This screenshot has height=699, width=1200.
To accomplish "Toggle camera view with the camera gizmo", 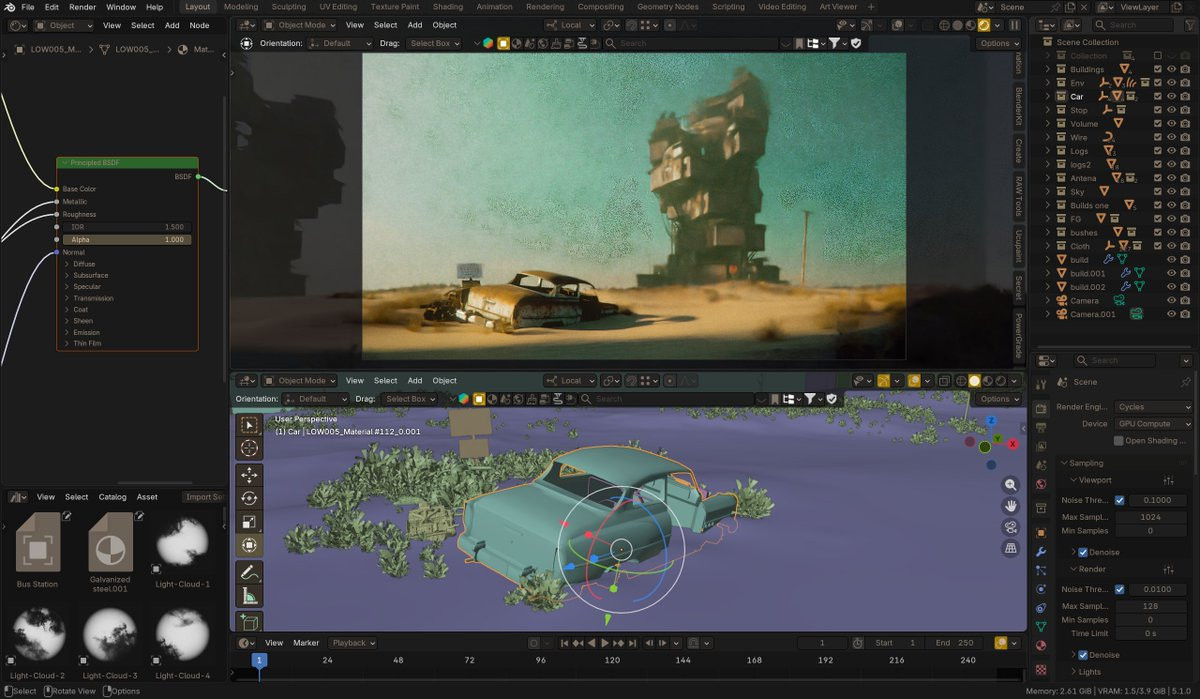I will click(1010, 527).
